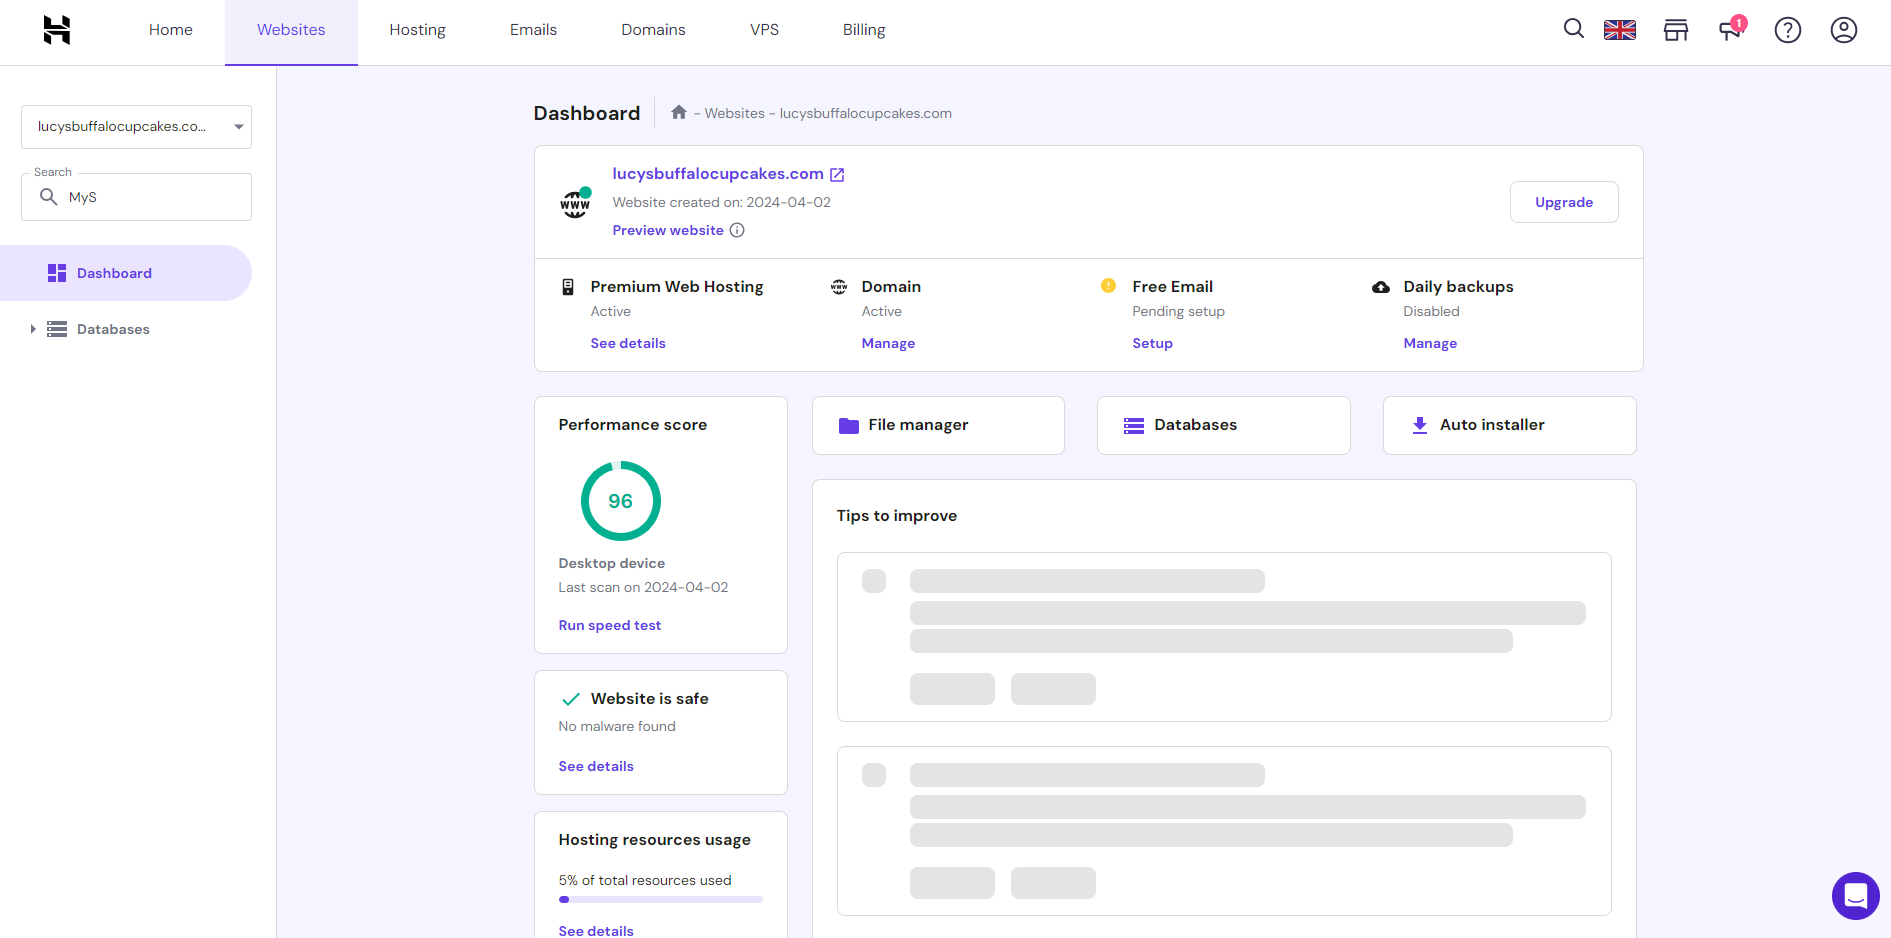Screen dimensions: 1891x938
Task: Open site in new tab via external link icon
Action: tap(838, 173)
